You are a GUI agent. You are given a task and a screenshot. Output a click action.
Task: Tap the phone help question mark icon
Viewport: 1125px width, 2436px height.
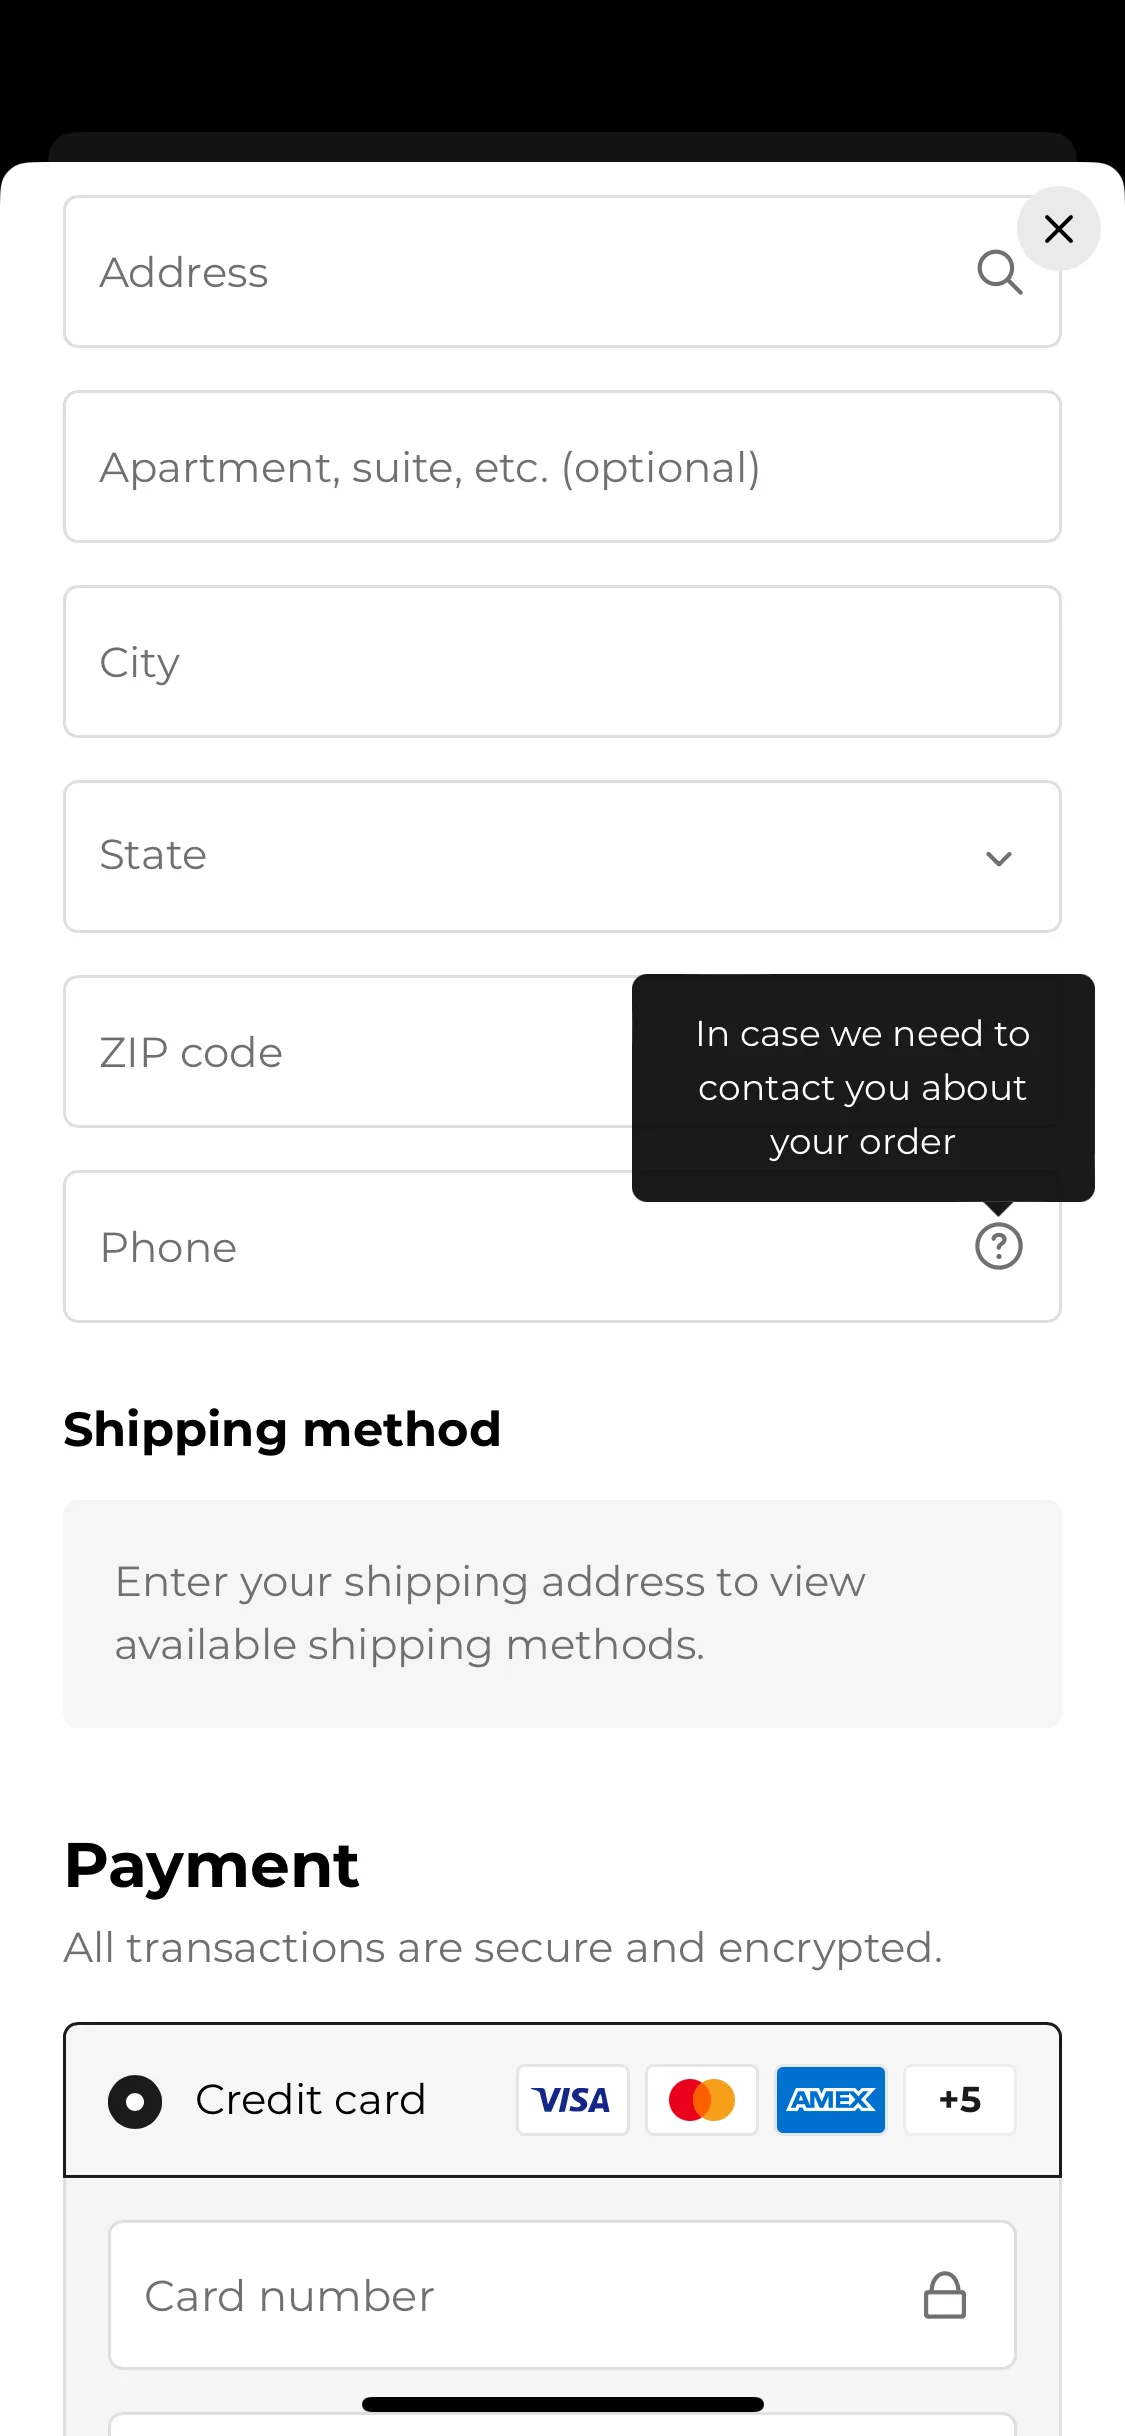[998, 1246]
